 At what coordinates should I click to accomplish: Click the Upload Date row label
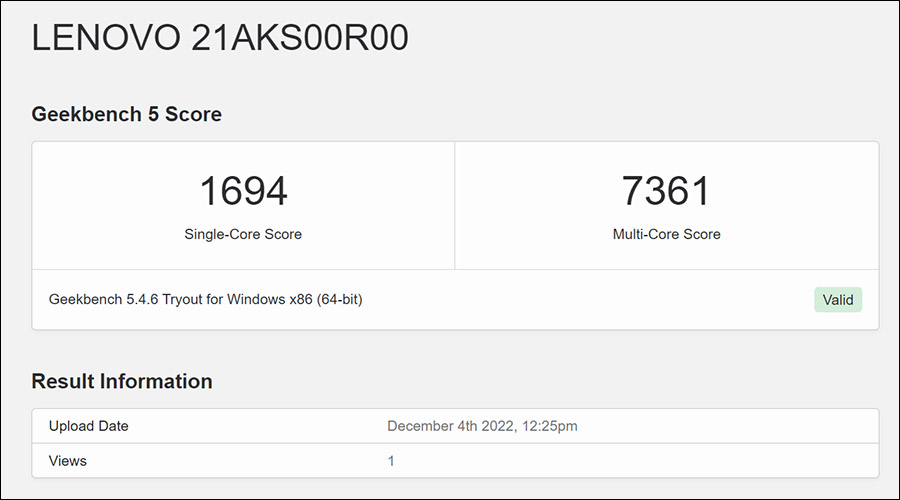point(88,426)
